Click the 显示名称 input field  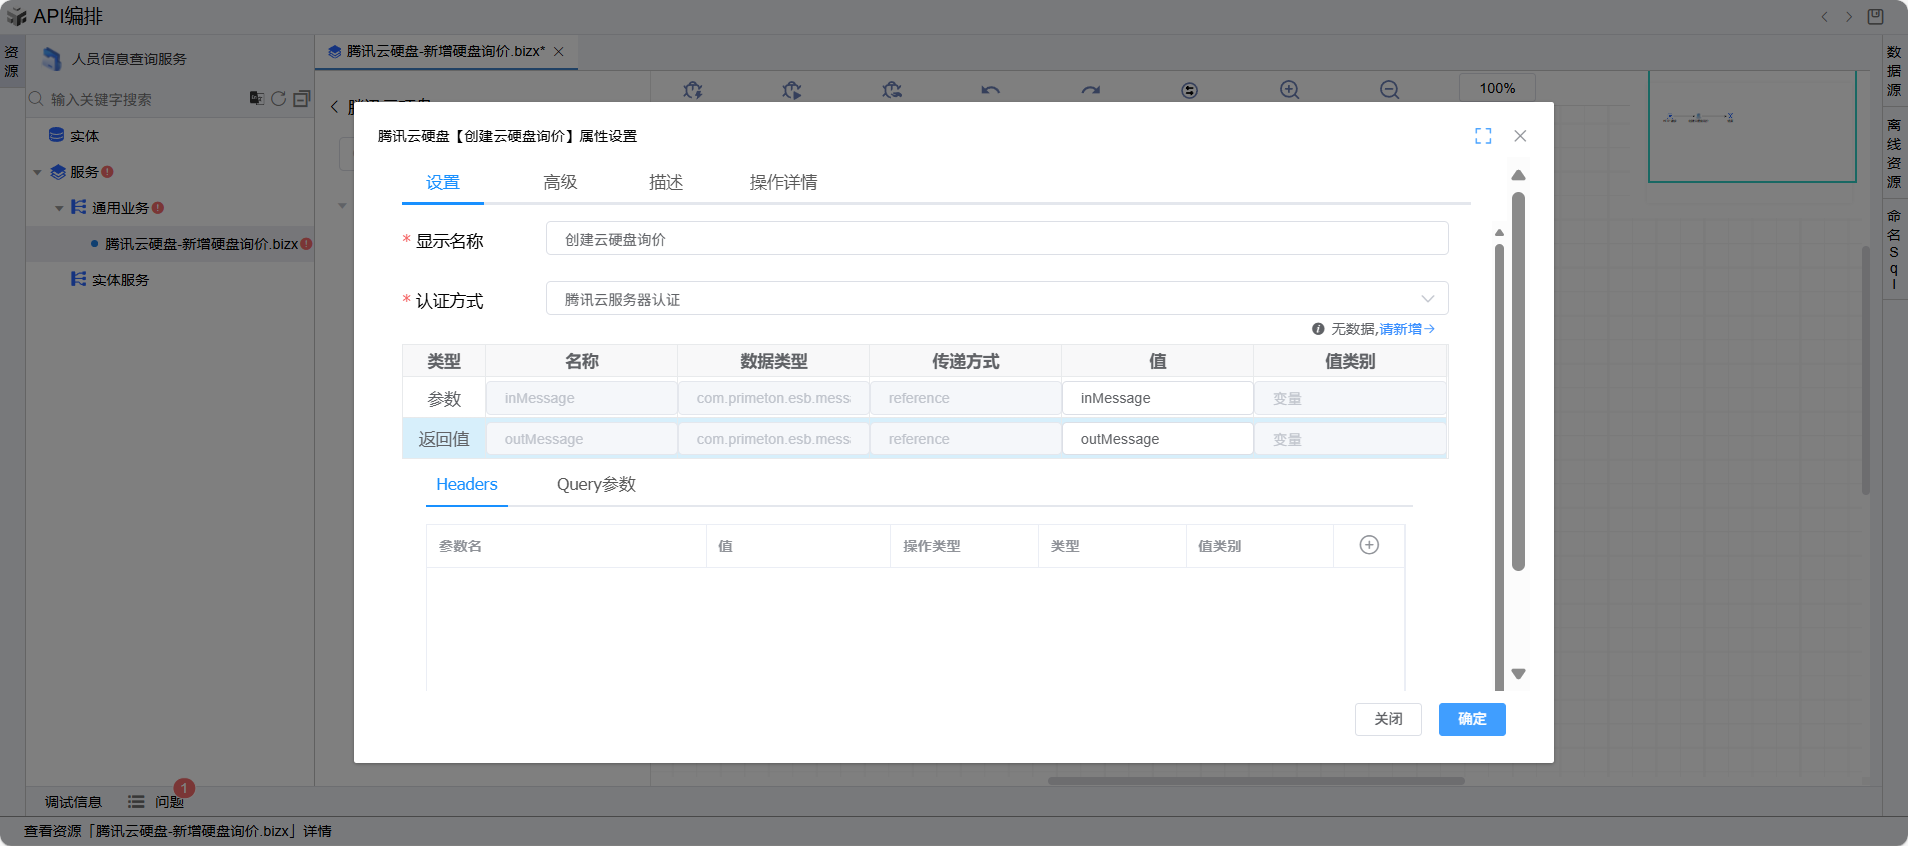point(996,239)
